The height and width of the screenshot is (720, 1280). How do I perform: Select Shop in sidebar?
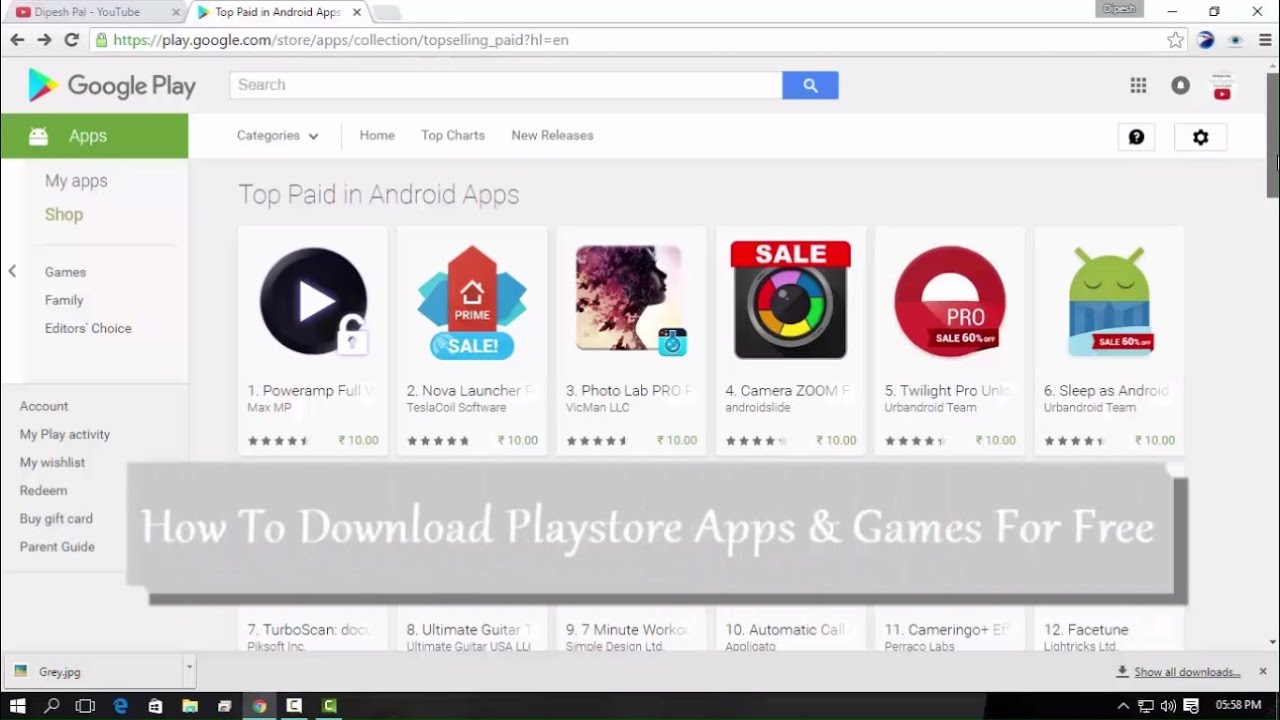64,215
